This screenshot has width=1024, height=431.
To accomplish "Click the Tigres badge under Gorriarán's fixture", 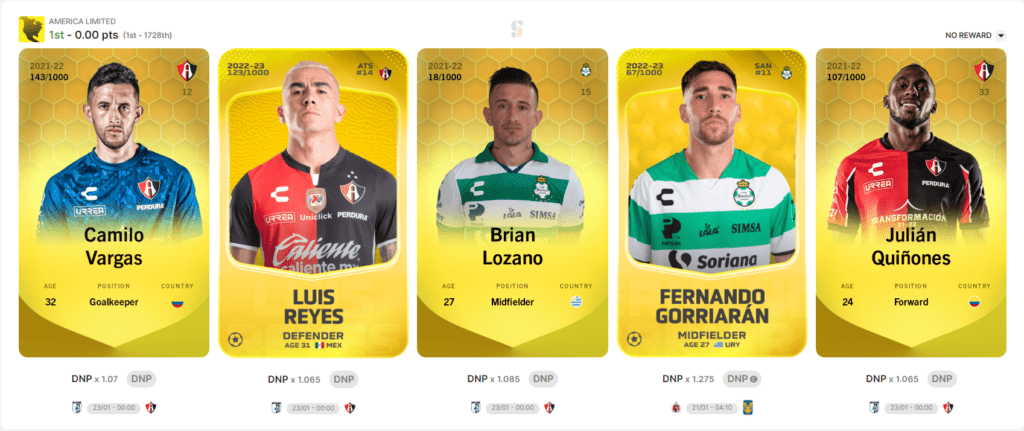I will (x=748, y=407).
